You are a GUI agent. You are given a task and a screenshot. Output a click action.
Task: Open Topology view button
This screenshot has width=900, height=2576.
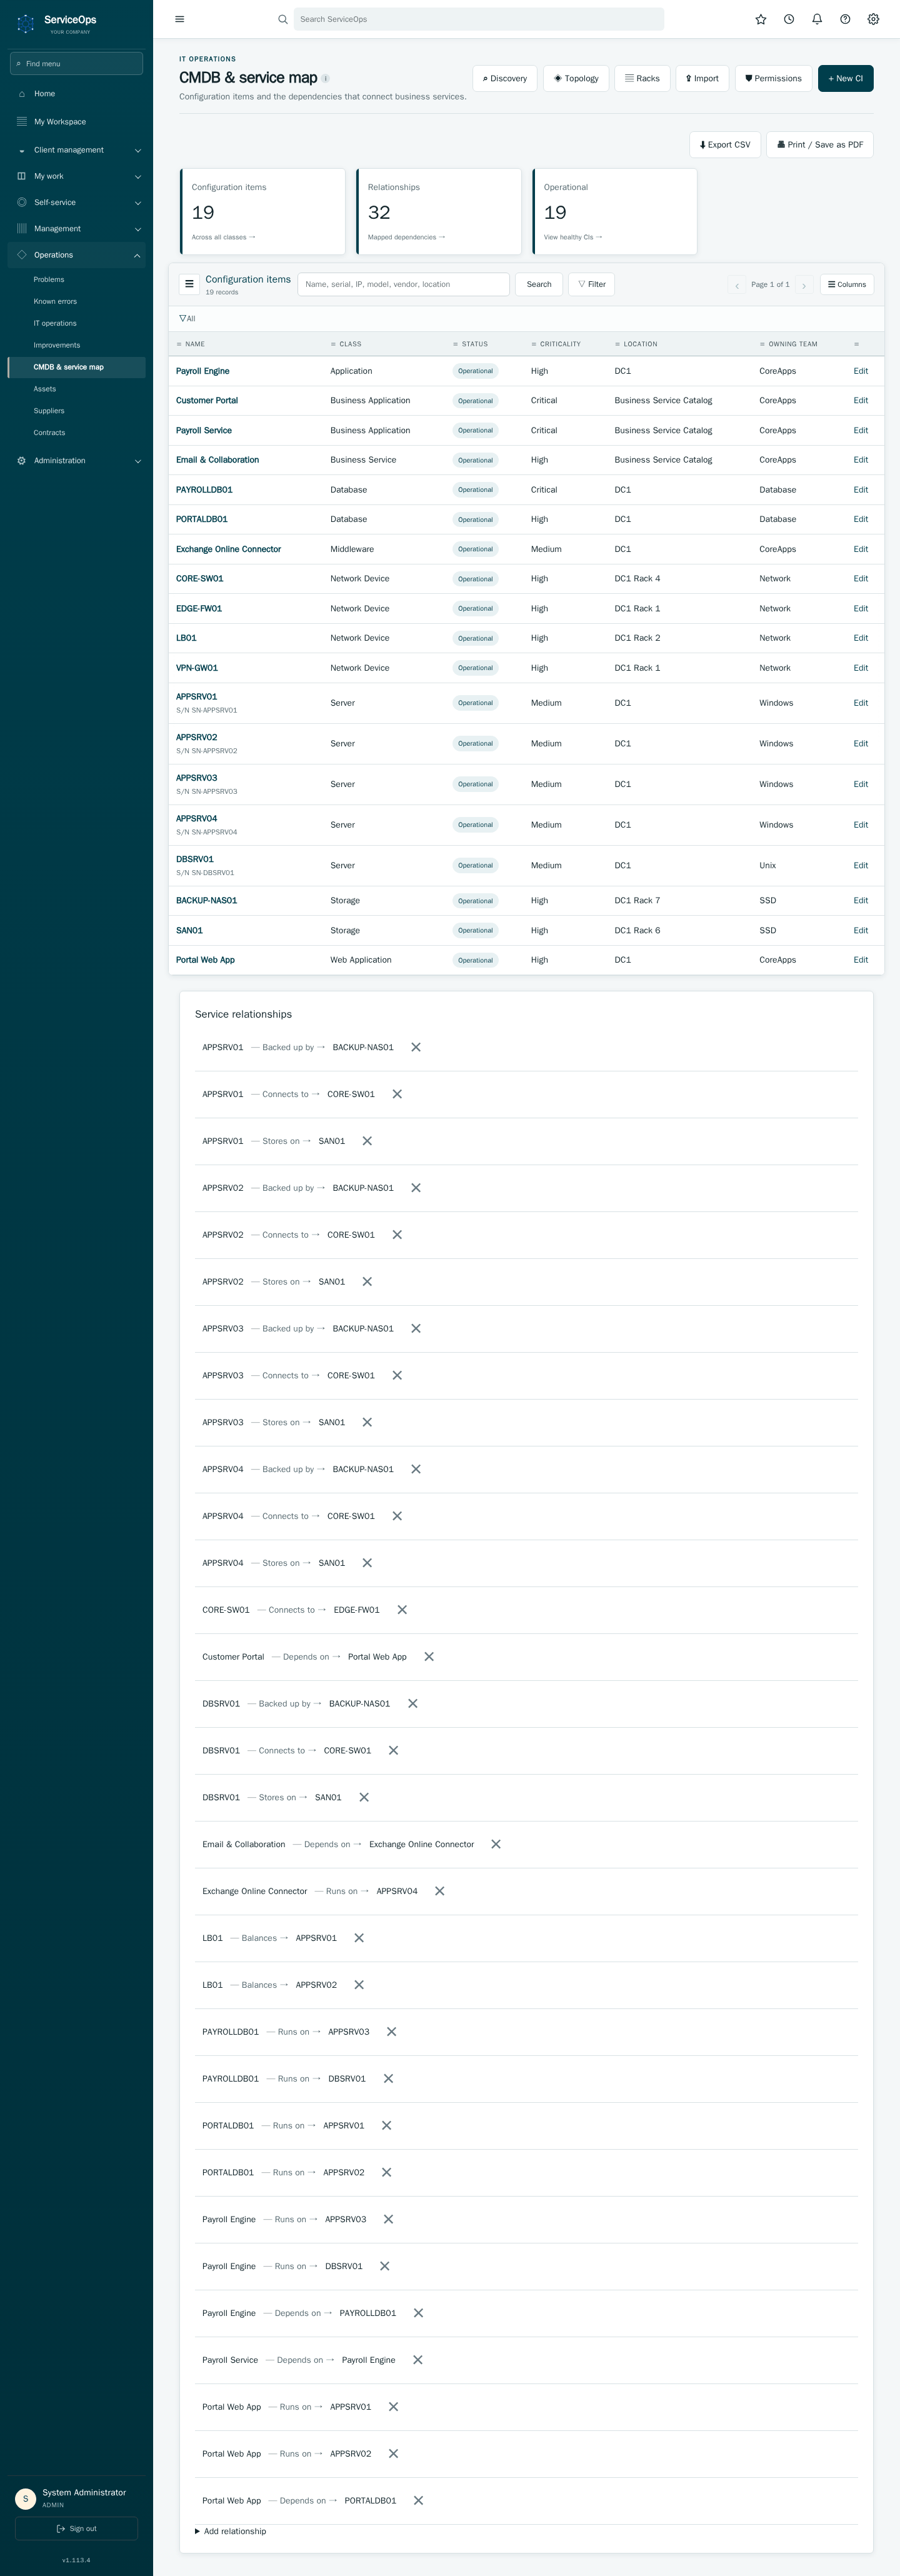(576, 78)
